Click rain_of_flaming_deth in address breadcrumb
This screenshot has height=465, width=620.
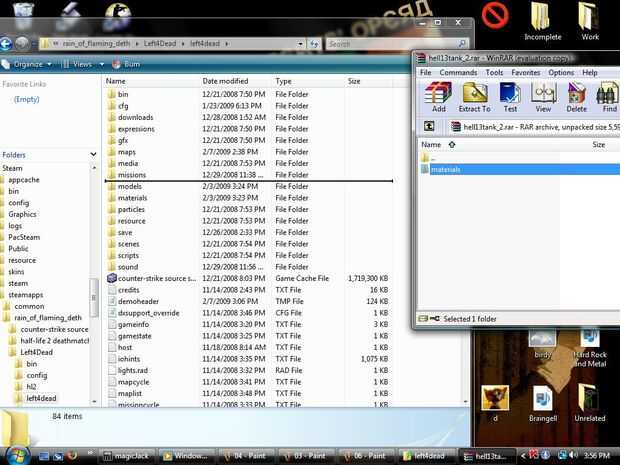[96, 43]
